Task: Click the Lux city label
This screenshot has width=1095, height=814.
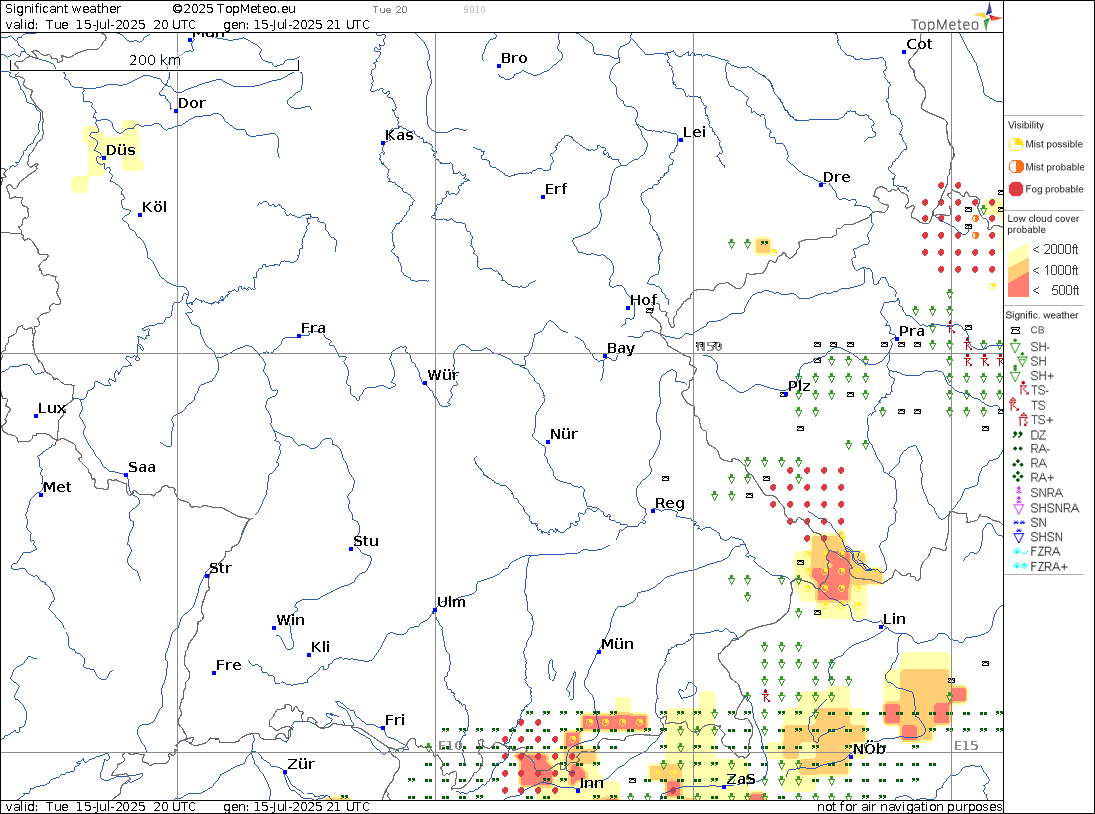Action: 52,408
